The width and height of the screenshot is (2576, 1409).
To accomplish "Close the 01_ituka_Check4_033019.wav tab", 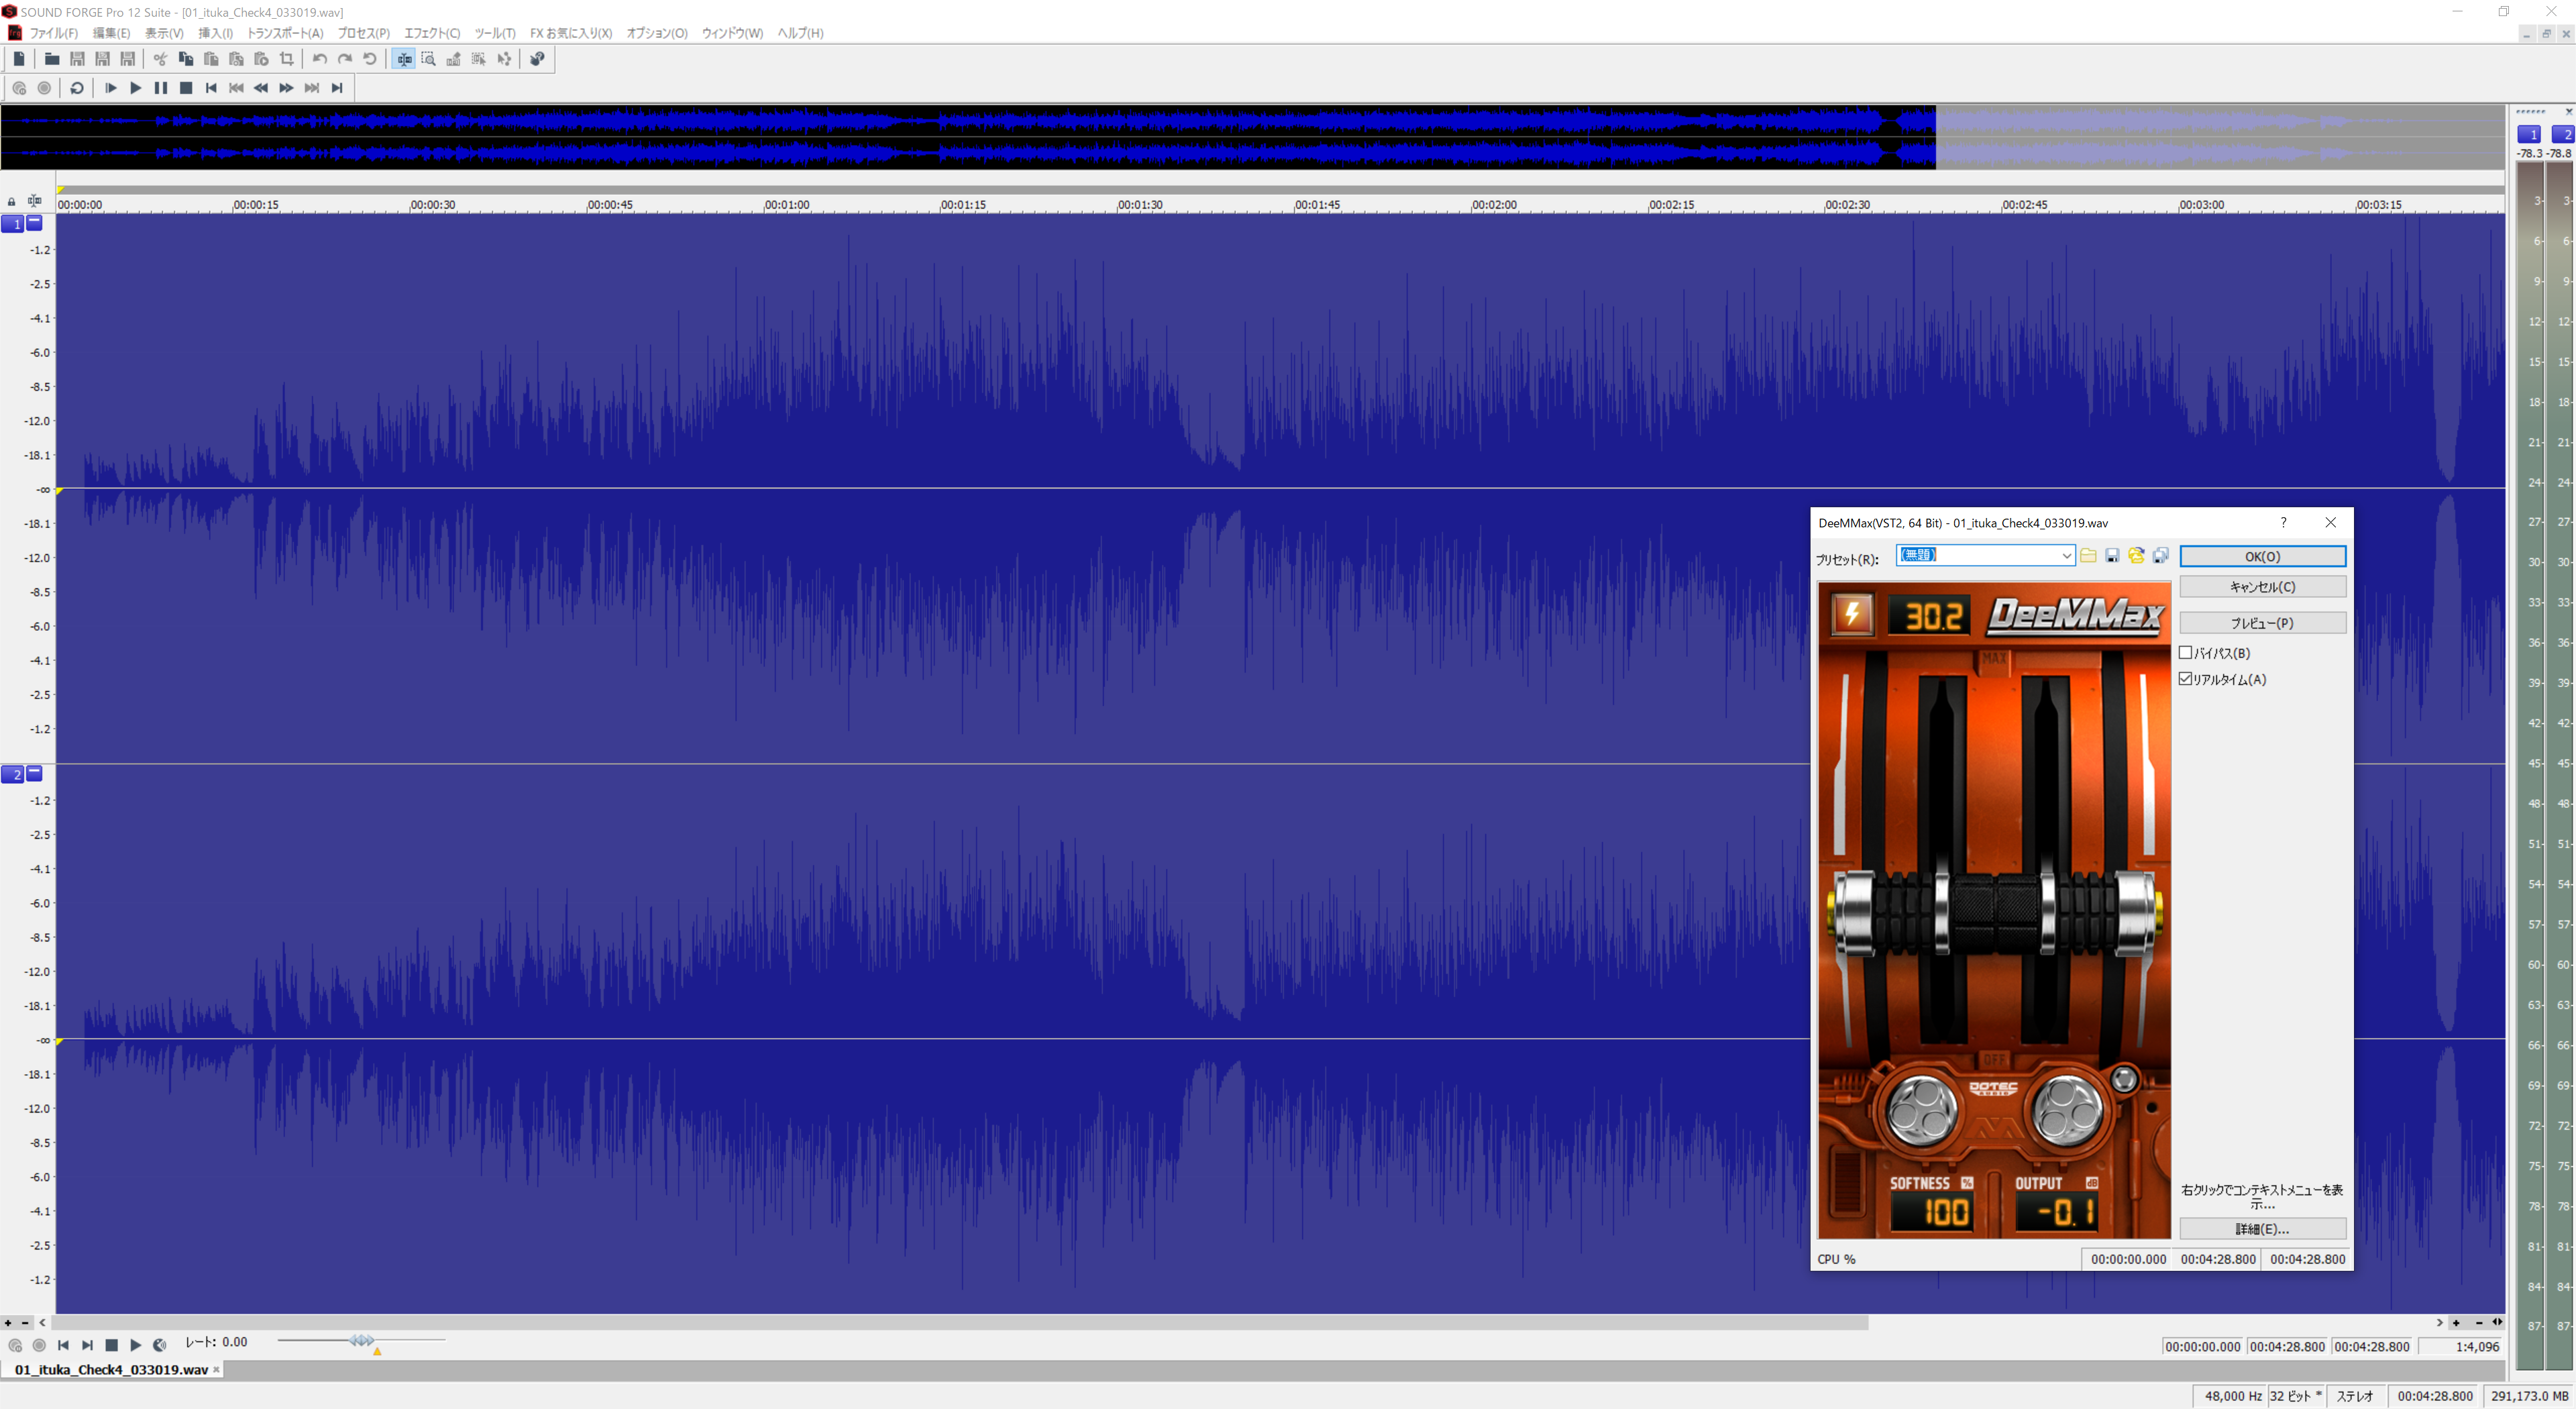I will tap(216, 1370).
